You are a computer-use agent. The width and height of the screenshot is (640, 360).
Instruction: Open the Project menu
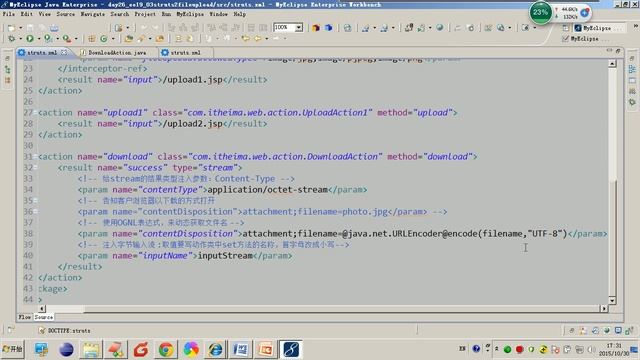click(x=145, y=14)
